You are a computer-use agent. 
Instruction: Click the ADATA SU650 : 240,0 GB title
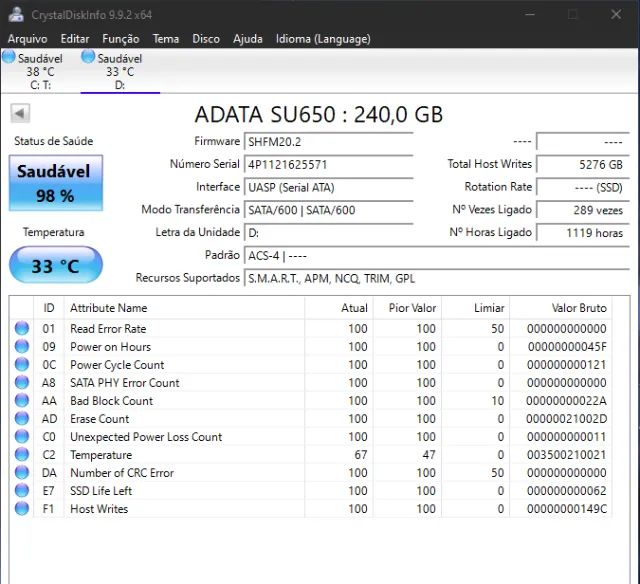(319, 114)
